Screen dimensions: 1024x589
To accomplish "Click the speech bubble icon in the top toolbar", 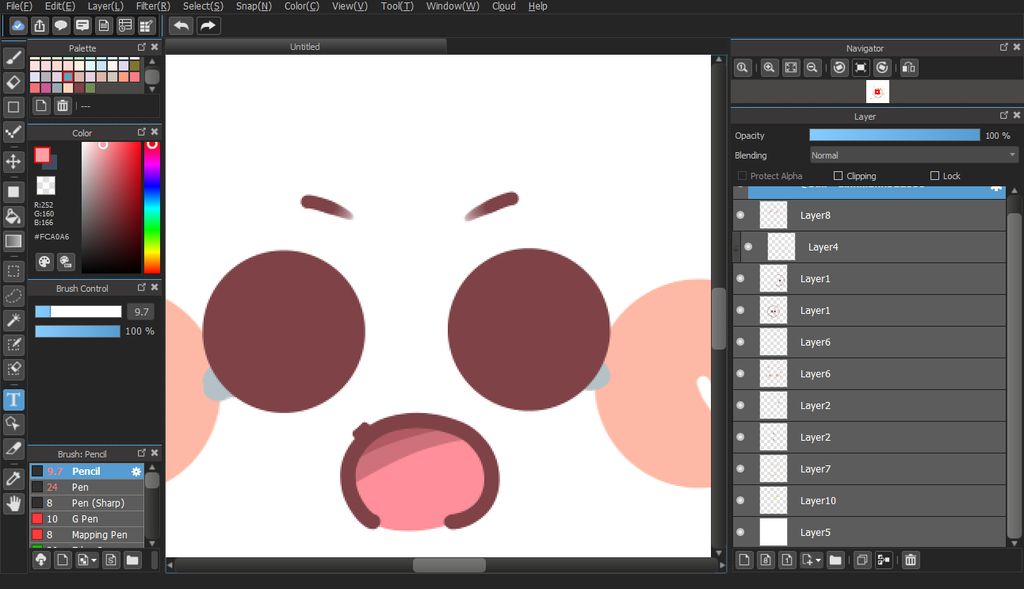I will pos(61,26).
